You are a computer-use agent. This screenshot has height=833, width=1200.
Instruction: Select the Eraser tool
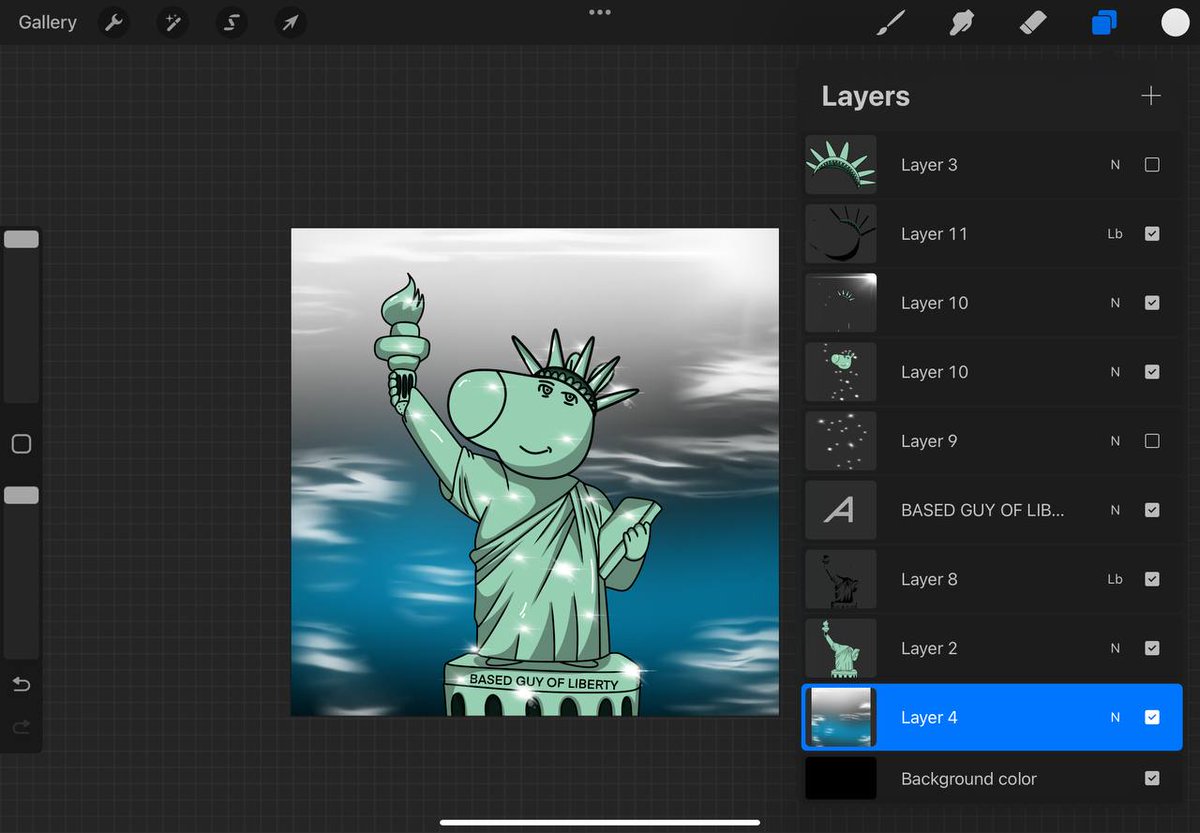click(1032, 22)
